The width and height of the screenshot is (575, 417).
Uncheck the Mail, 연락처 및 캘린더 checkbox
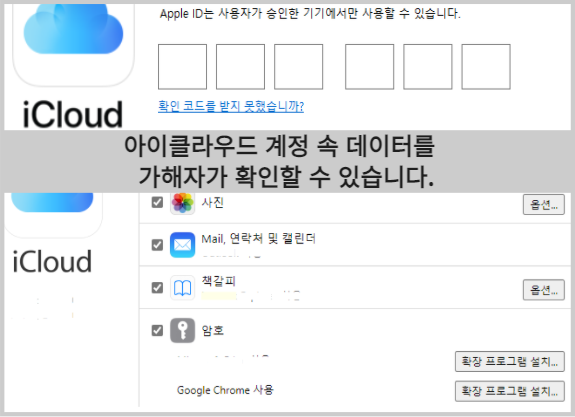pyautogui.click(x=157, y=245)
